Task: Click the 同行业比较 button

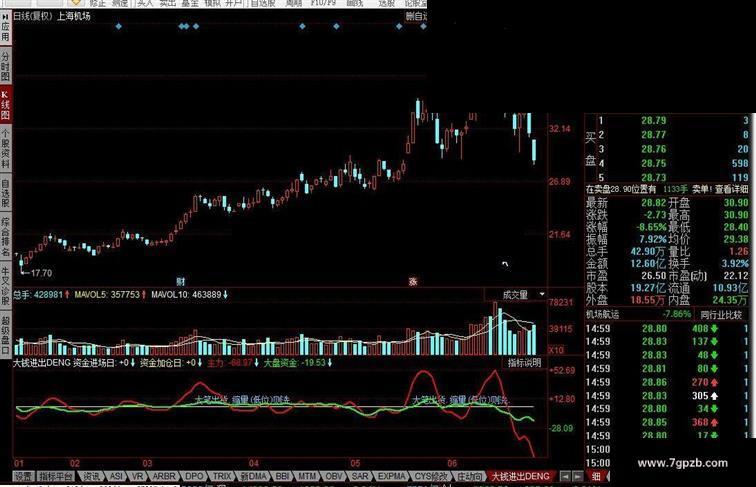Action: 721,315
